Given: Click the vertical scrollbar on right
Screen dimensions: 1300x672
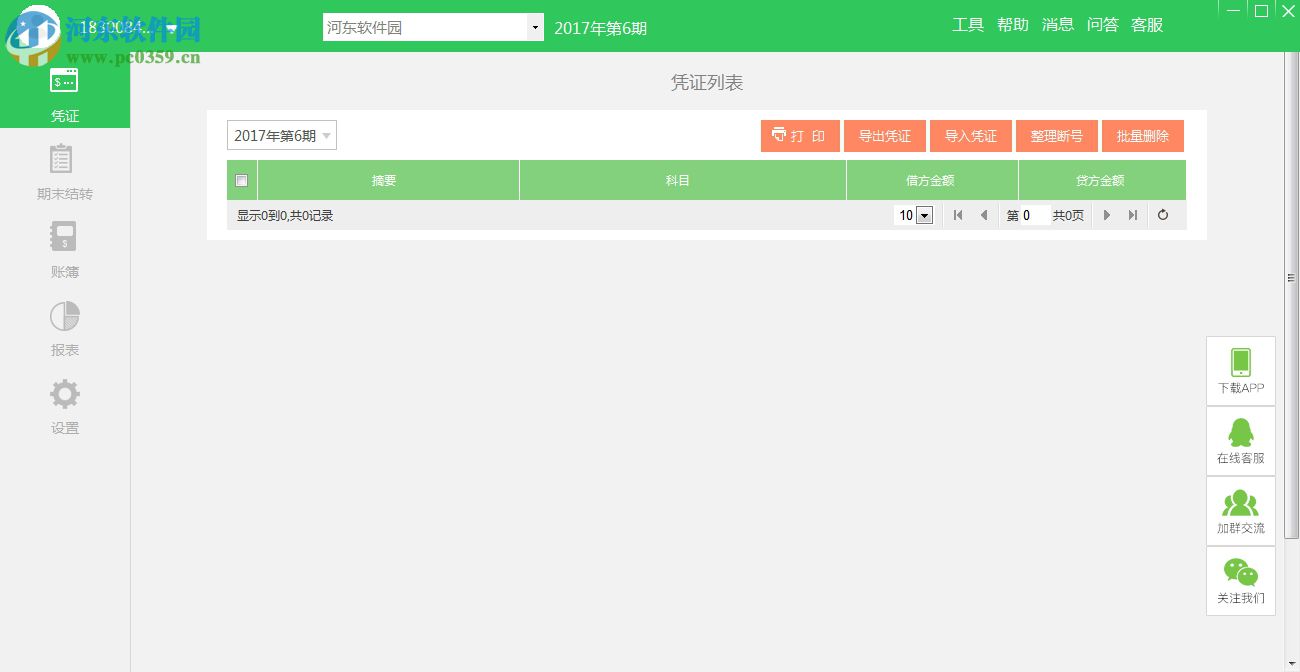Looking at the screenshot, I should (x=1292, y=295).
